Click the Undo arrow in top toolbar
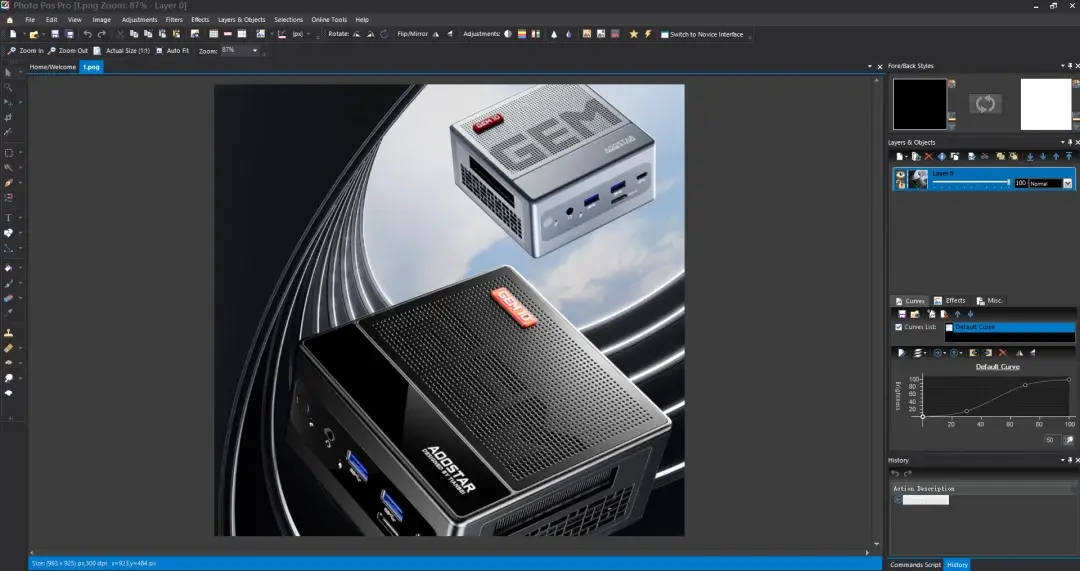The height and width of the screenshot is (571, 1080). (x=87, y=34)
